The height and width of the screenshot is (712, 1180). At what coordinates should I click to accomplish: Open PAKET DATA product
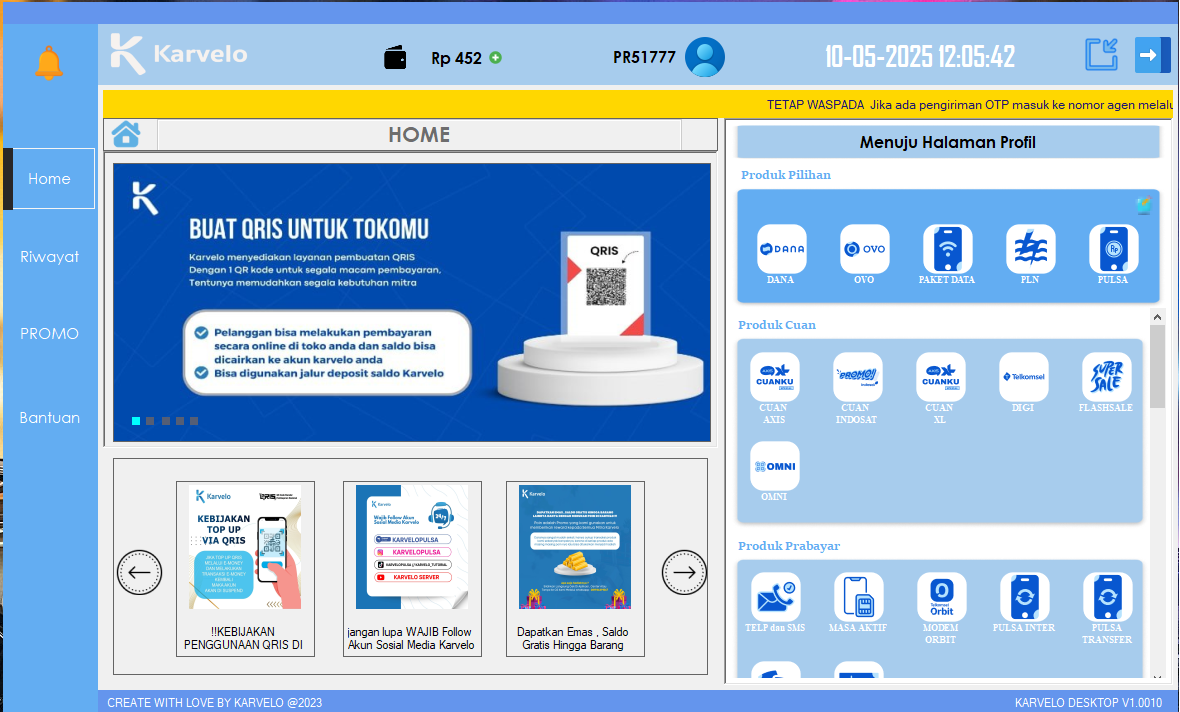pyautogui.click(x=947, y=249)
